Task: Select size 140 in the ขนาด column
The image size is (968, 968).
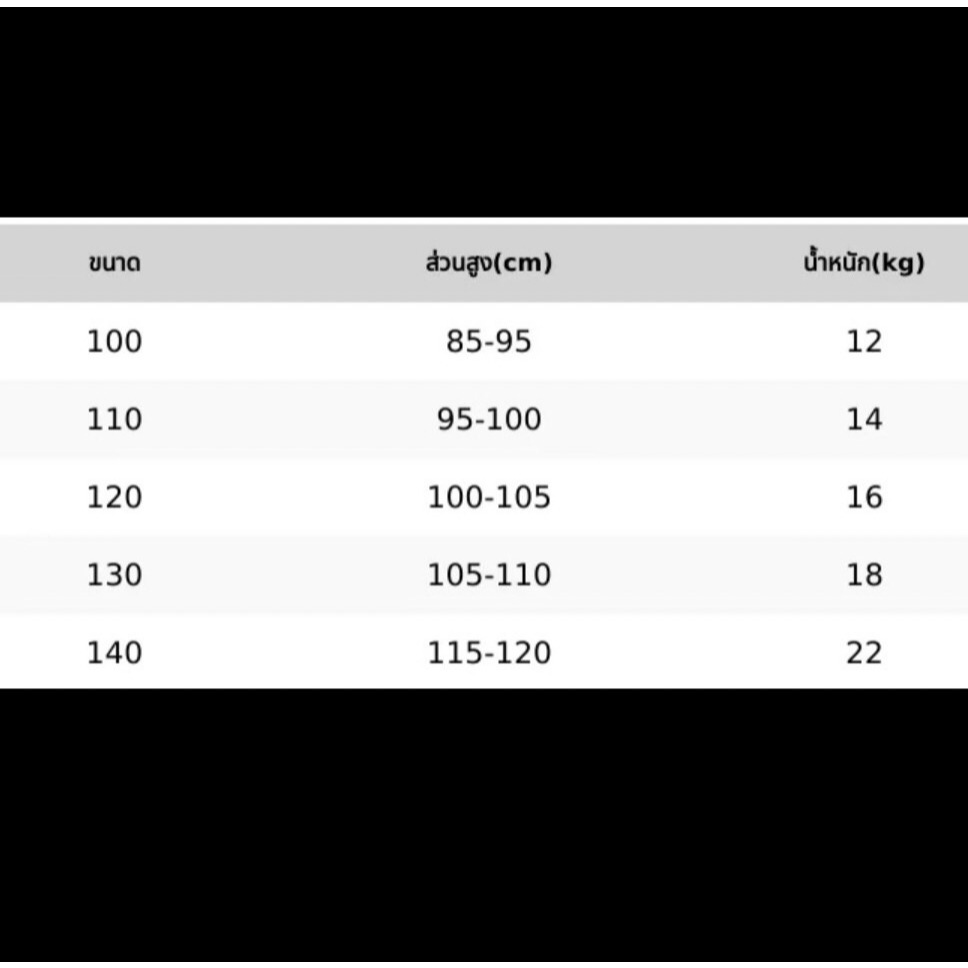Action: point(115,653)
